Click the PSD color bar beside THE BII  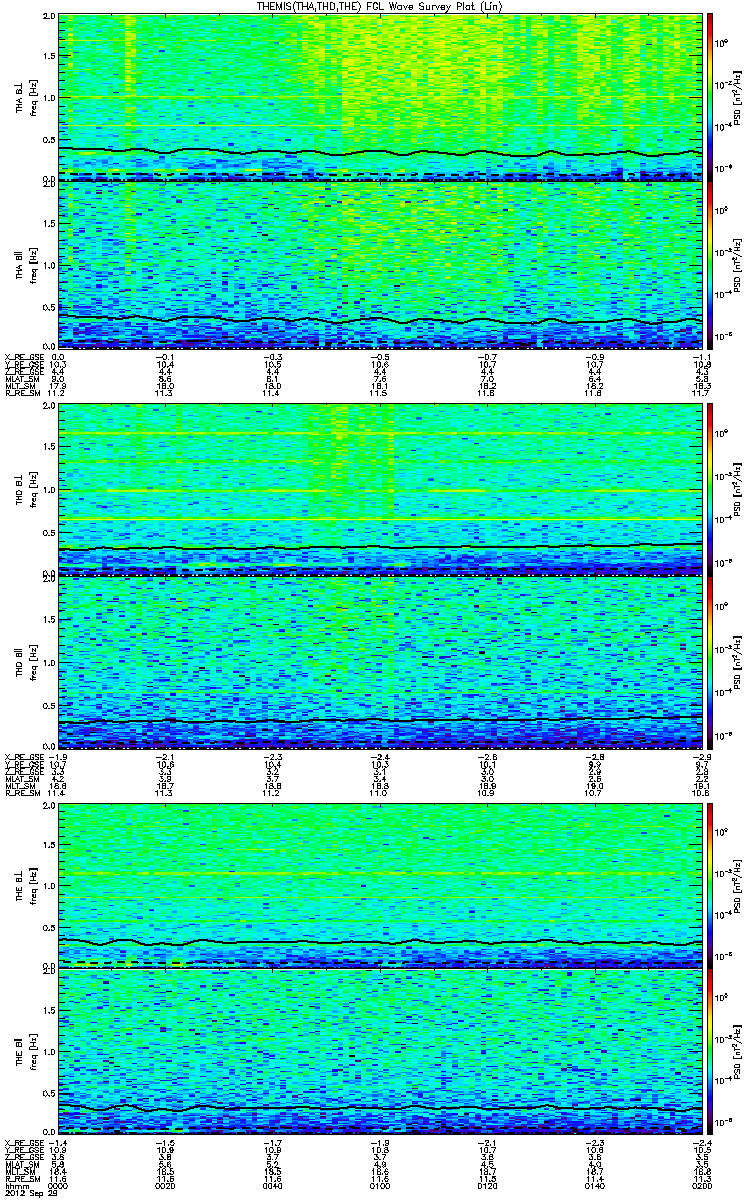click(x=710, y=1052)
